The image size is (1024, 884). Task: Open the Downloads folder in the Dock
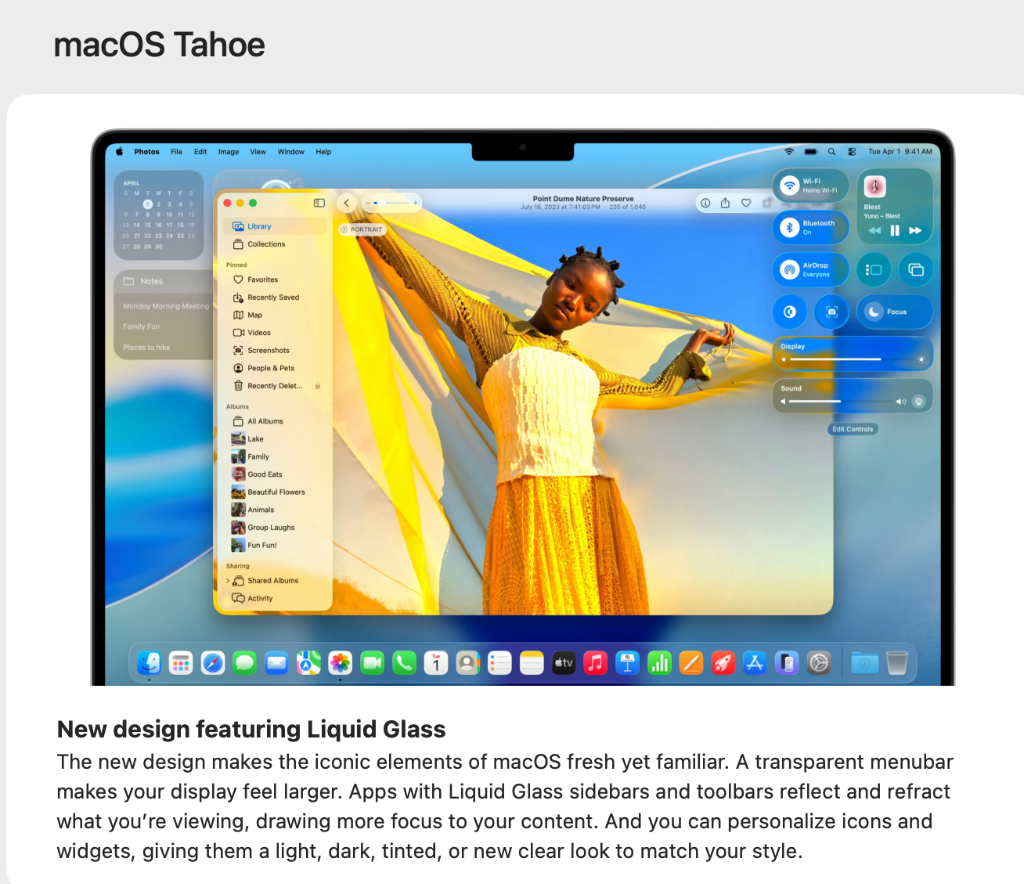pos(865,663)
